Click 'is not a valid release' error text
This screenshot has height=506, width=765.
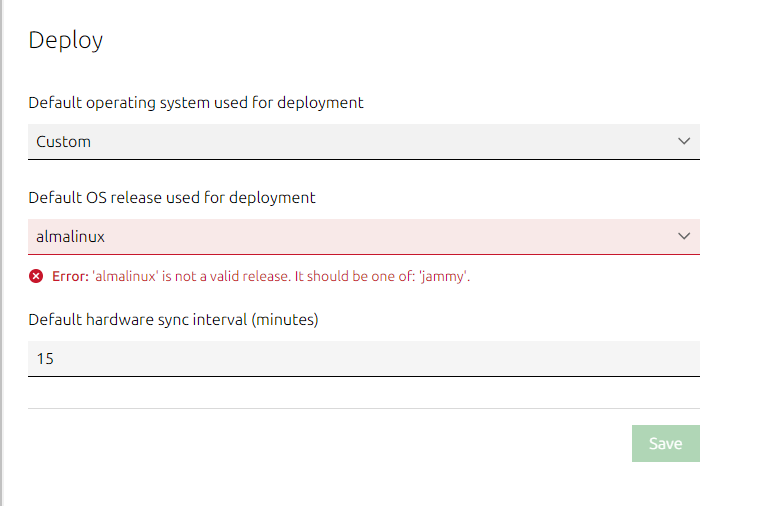[x=231, y=276]
